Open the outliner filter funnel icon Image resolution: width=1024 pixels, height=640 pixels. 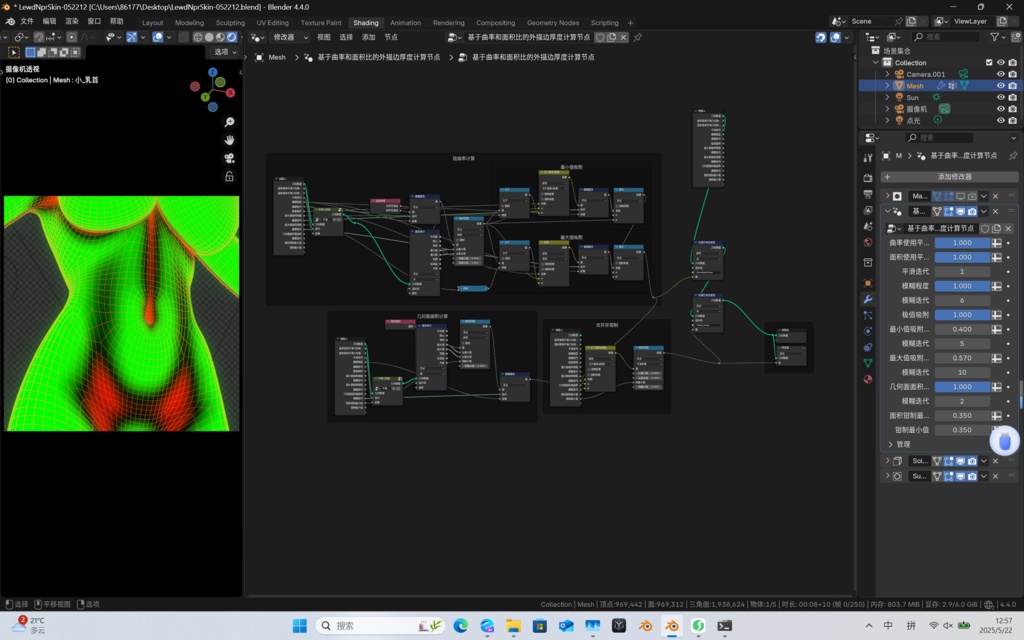(x=995, y=37)
